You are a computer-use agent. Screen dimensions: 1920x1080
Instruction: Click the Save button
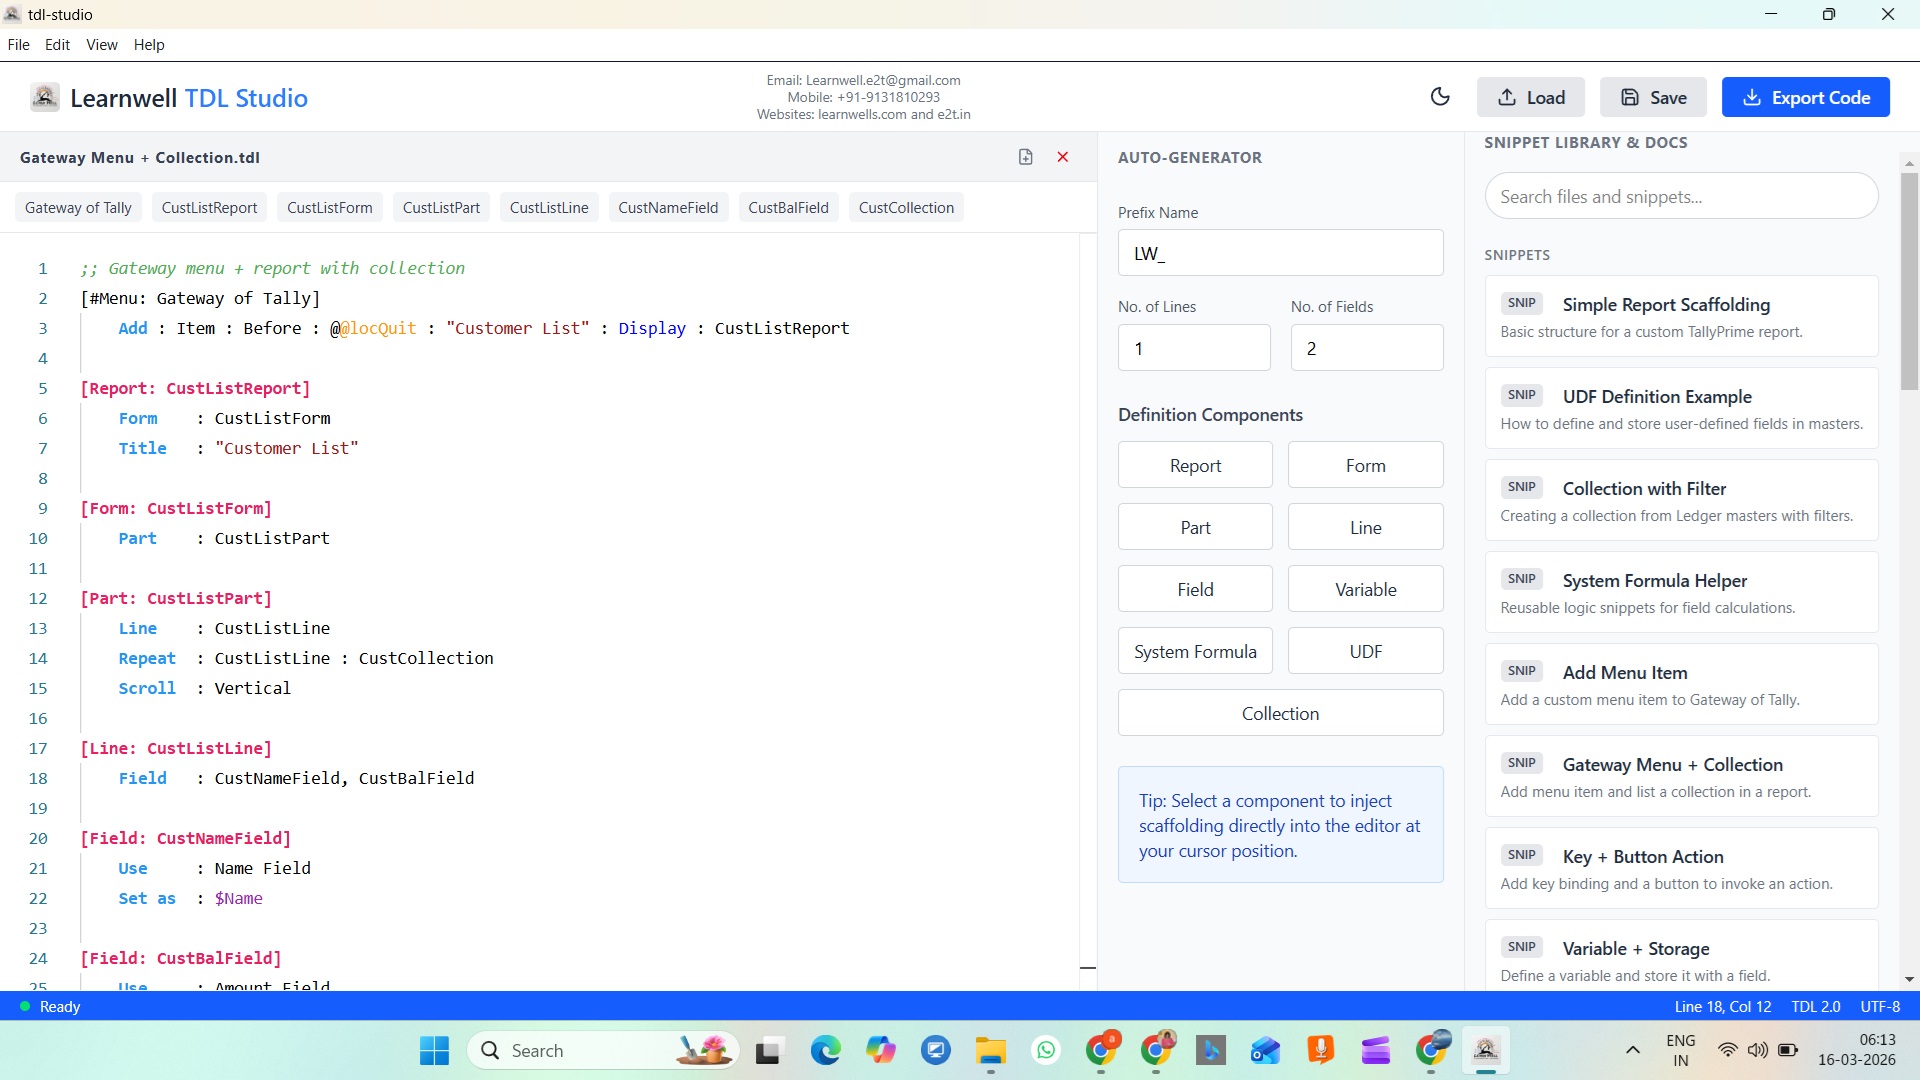(1653, 97)
